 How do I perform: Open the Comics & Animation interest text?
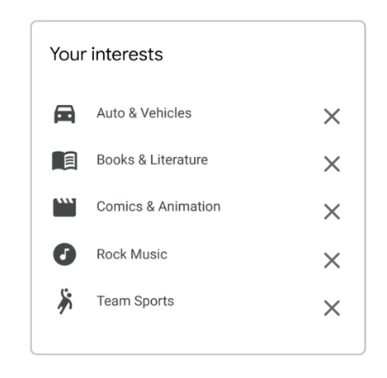159,207
